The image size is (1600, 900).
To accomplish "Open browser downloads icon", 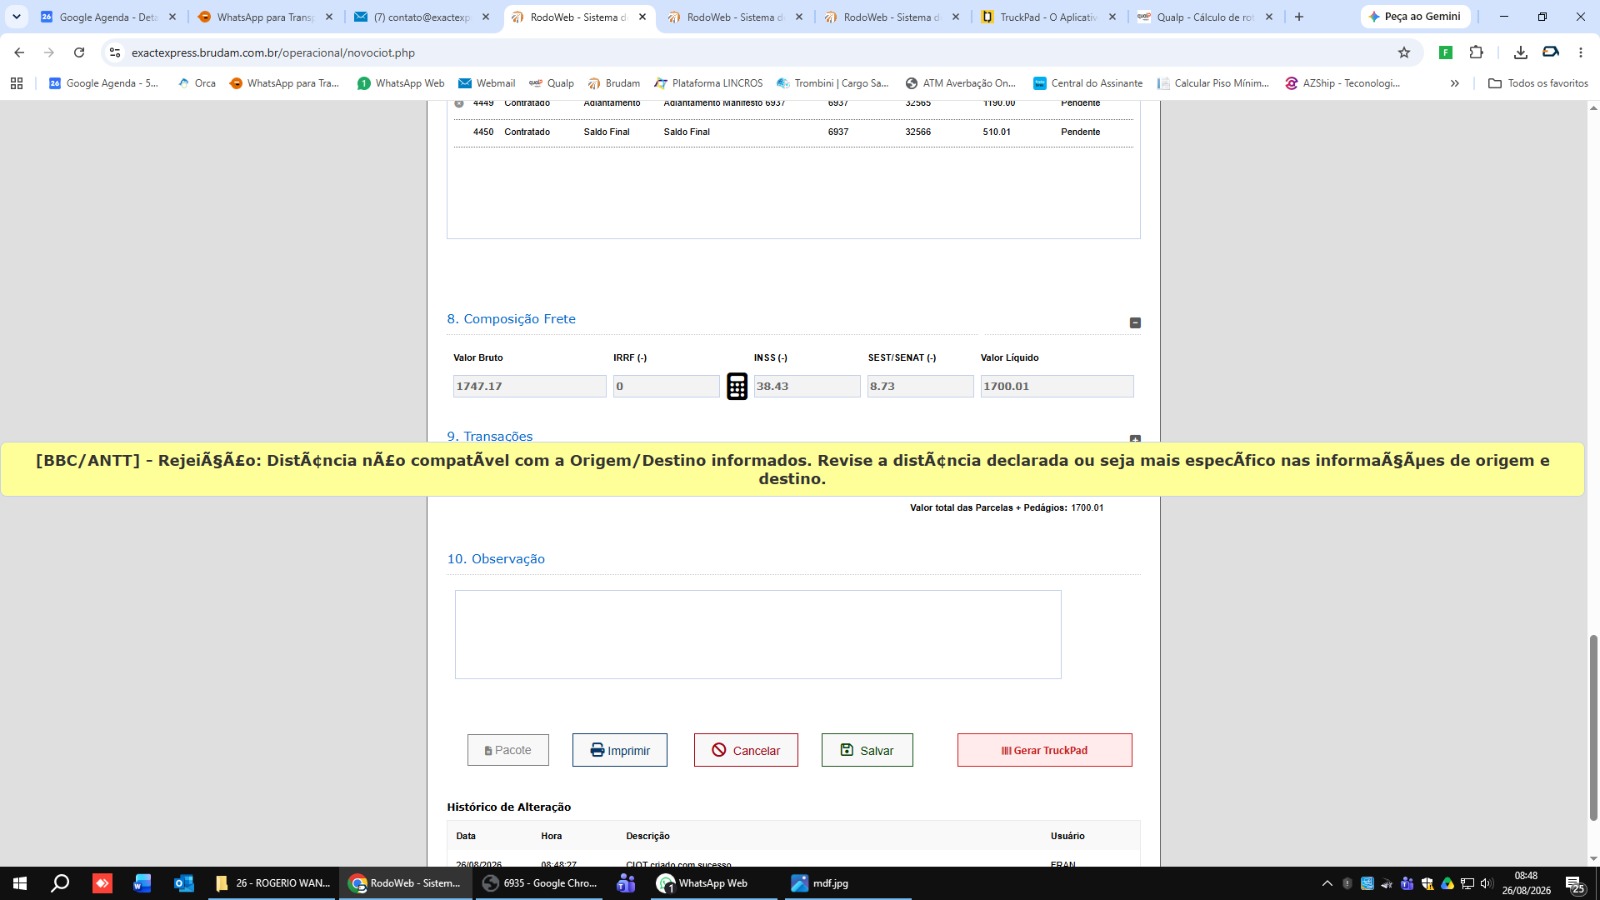I will tap(1520, 52).
